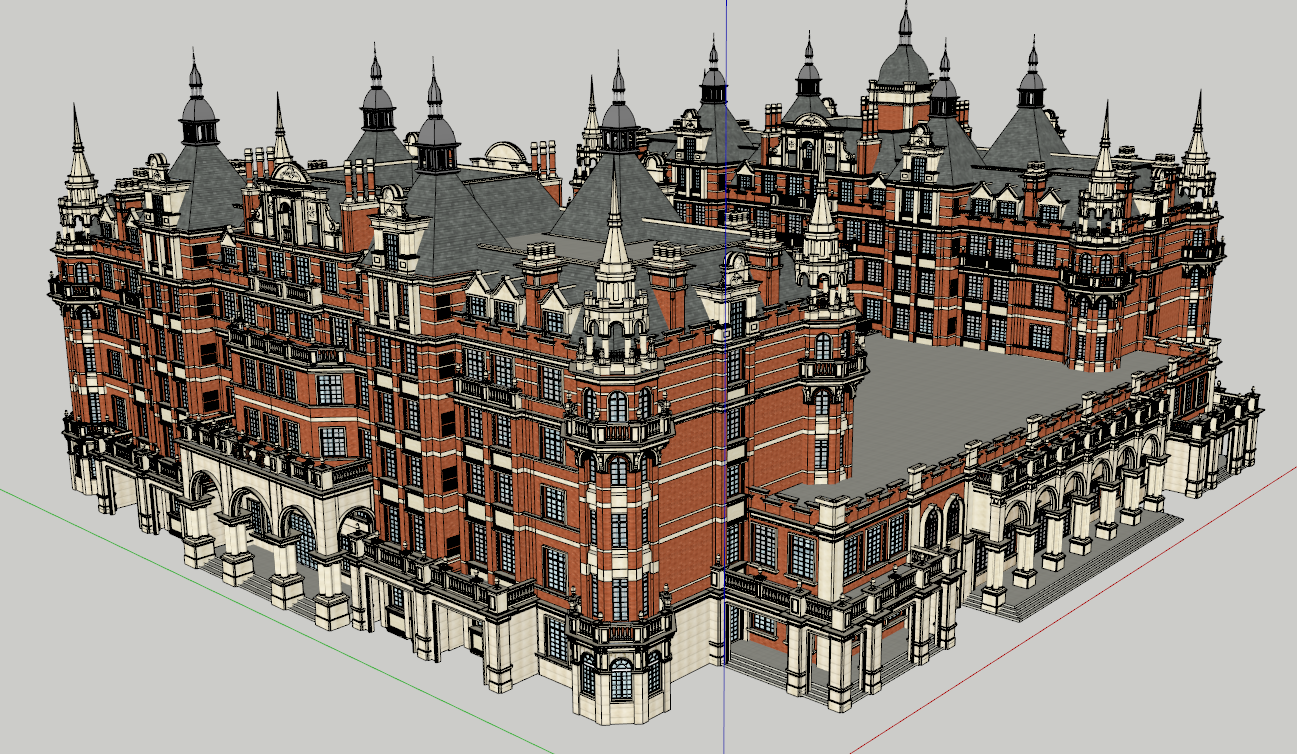Image resolution: width=1297 pixels, height=754 pixels.
Task: Select the large domed cupola at the back
Action: pyautogui.click(x=903, y=62)
